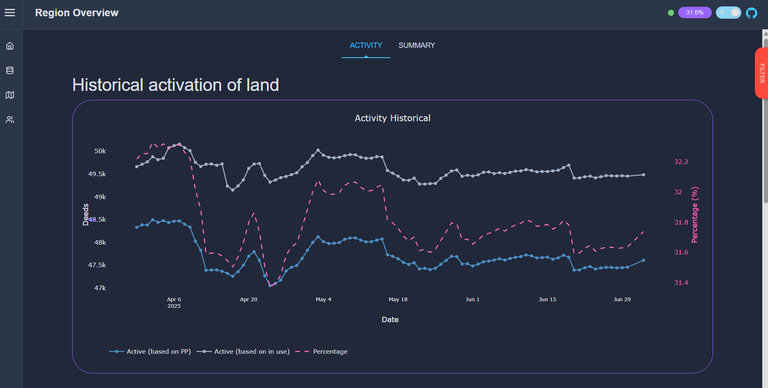The height and width of the screenshot is (388, 768).
Task: Open the database icon in the sidebar
Action: click(10, 71)
